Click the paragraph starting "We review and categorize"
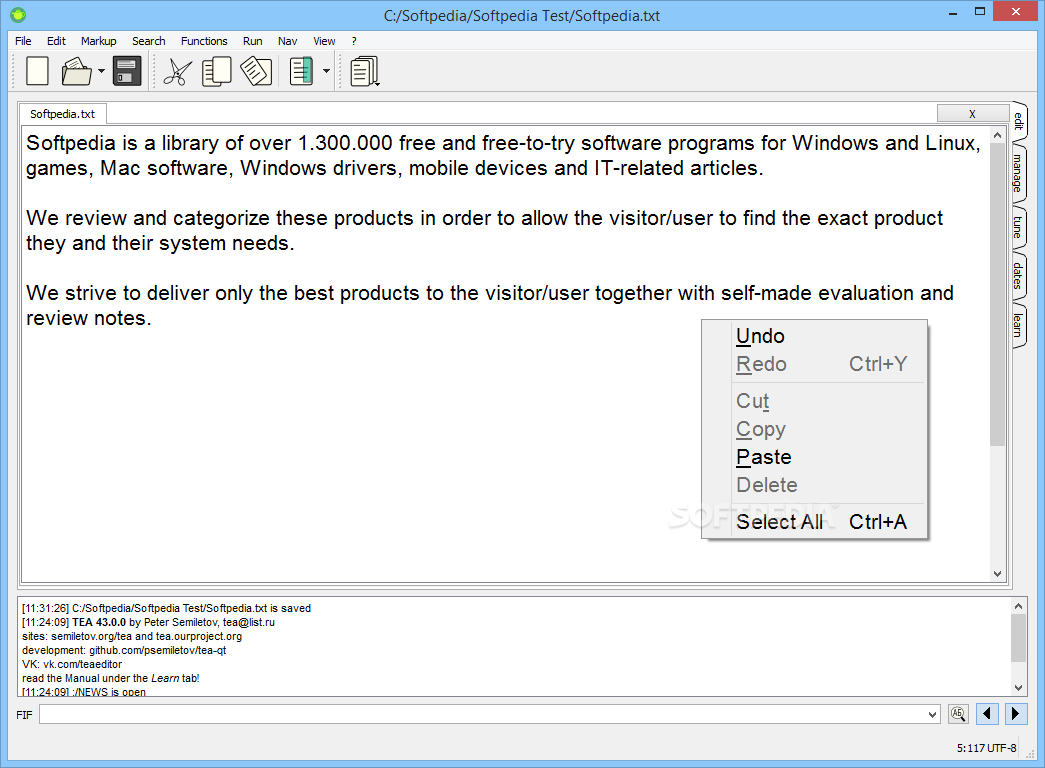 [x=485, y=231]
